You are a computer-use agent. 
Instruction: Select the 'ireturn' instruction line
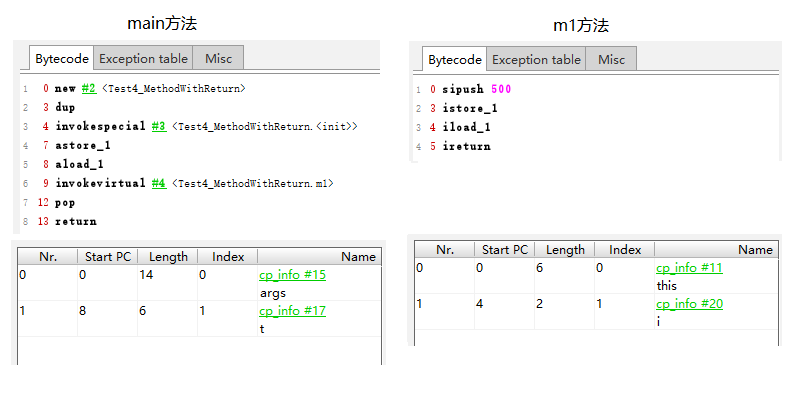pos(467,146)
